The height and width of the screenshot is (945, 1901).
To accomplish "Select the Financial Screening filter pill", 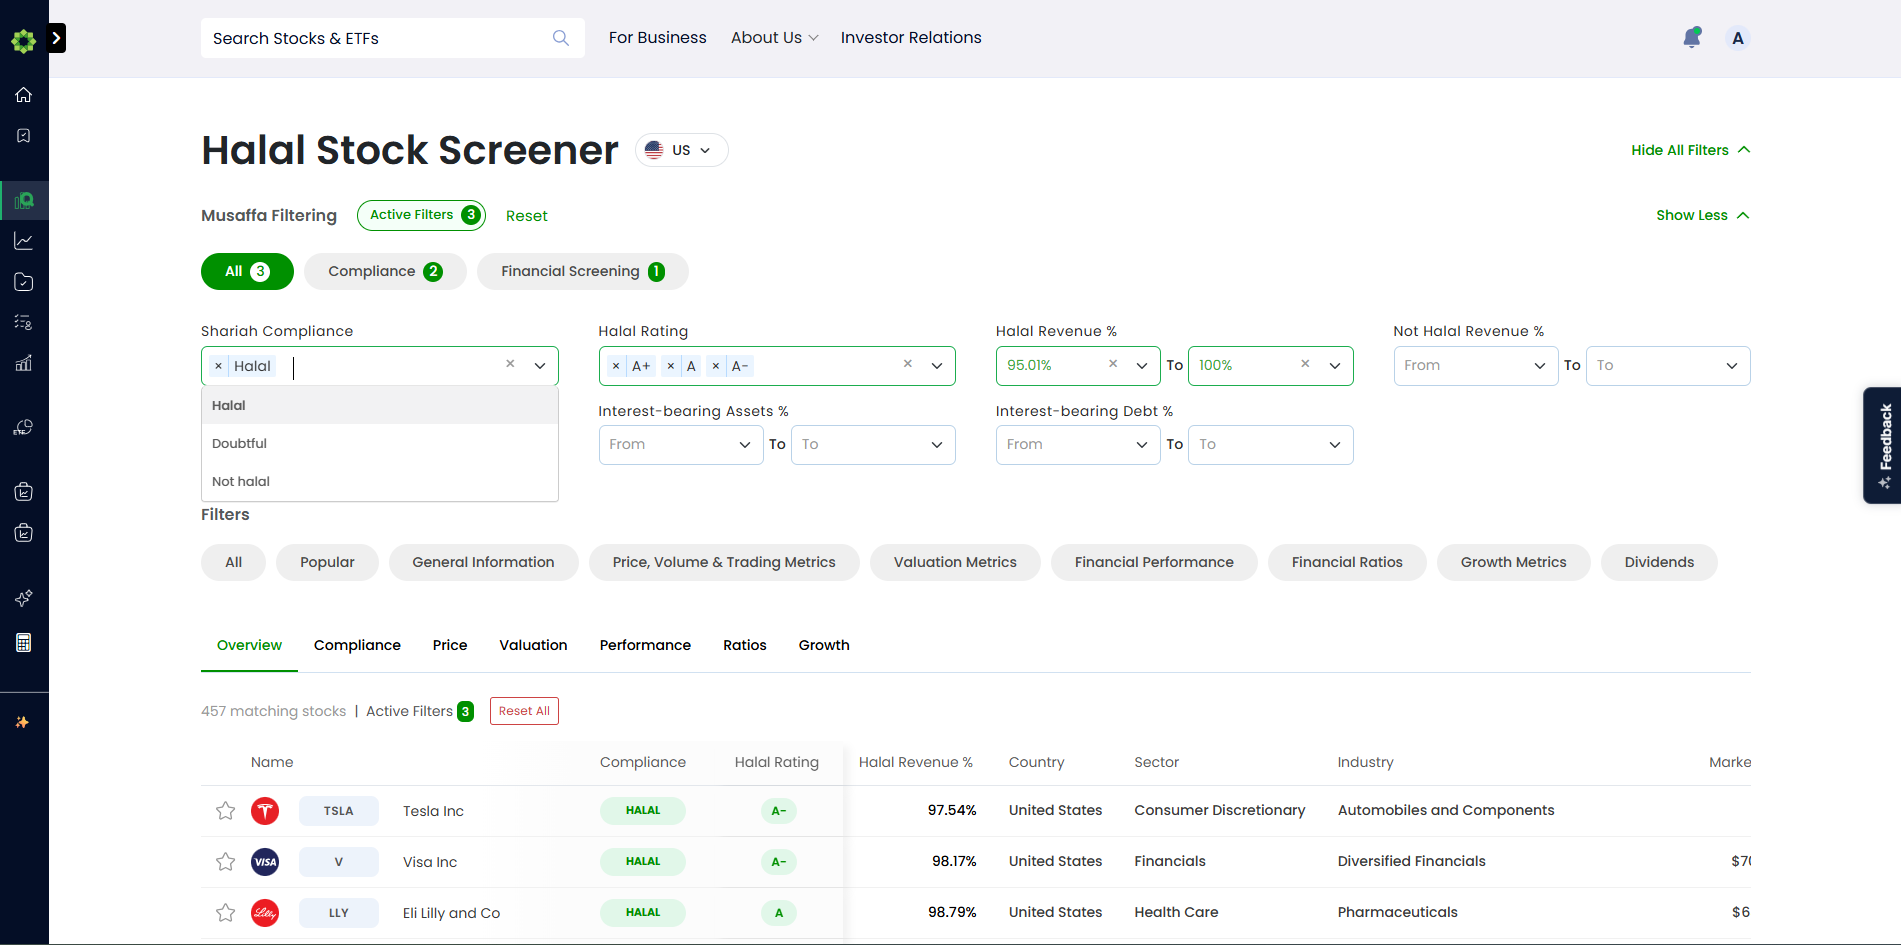I will 583,272.
